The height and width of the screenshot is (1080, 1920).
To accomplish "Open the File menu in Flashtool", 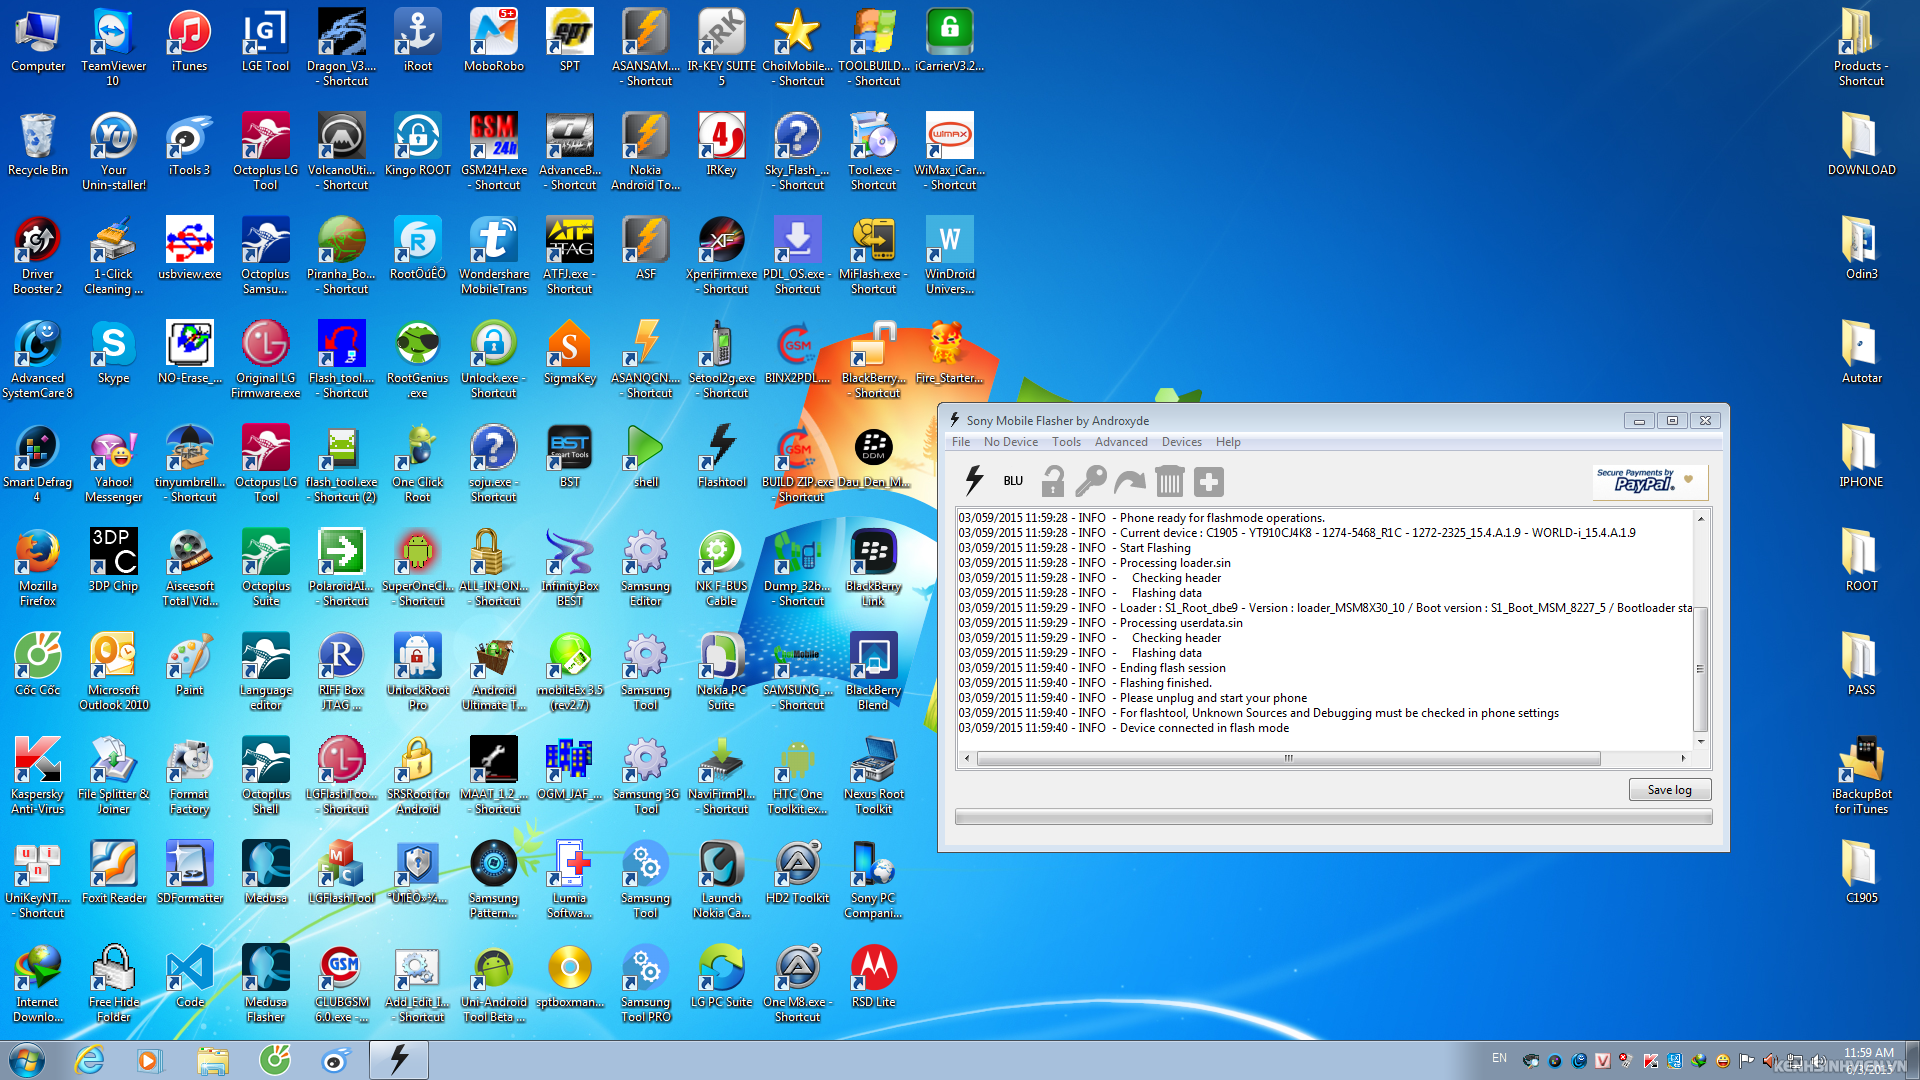I will pyautogui.click(x=961, y=442).
